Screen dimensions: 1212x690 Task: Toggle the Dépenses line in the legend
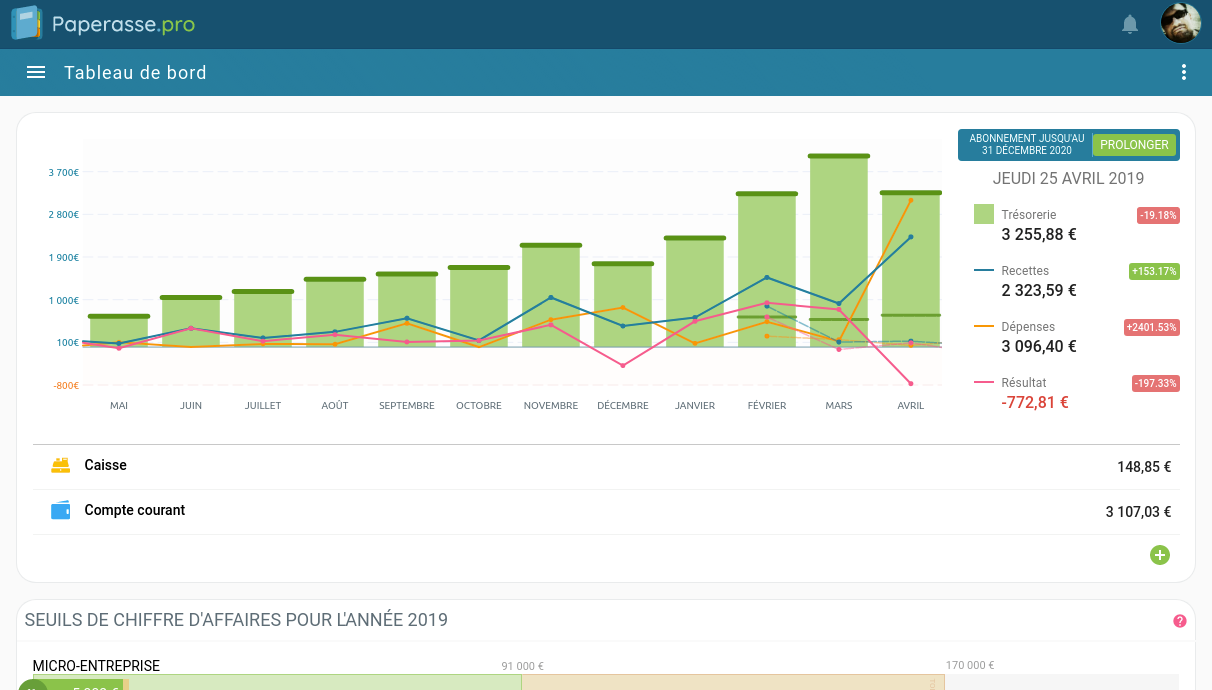(x=1027, y=327)
